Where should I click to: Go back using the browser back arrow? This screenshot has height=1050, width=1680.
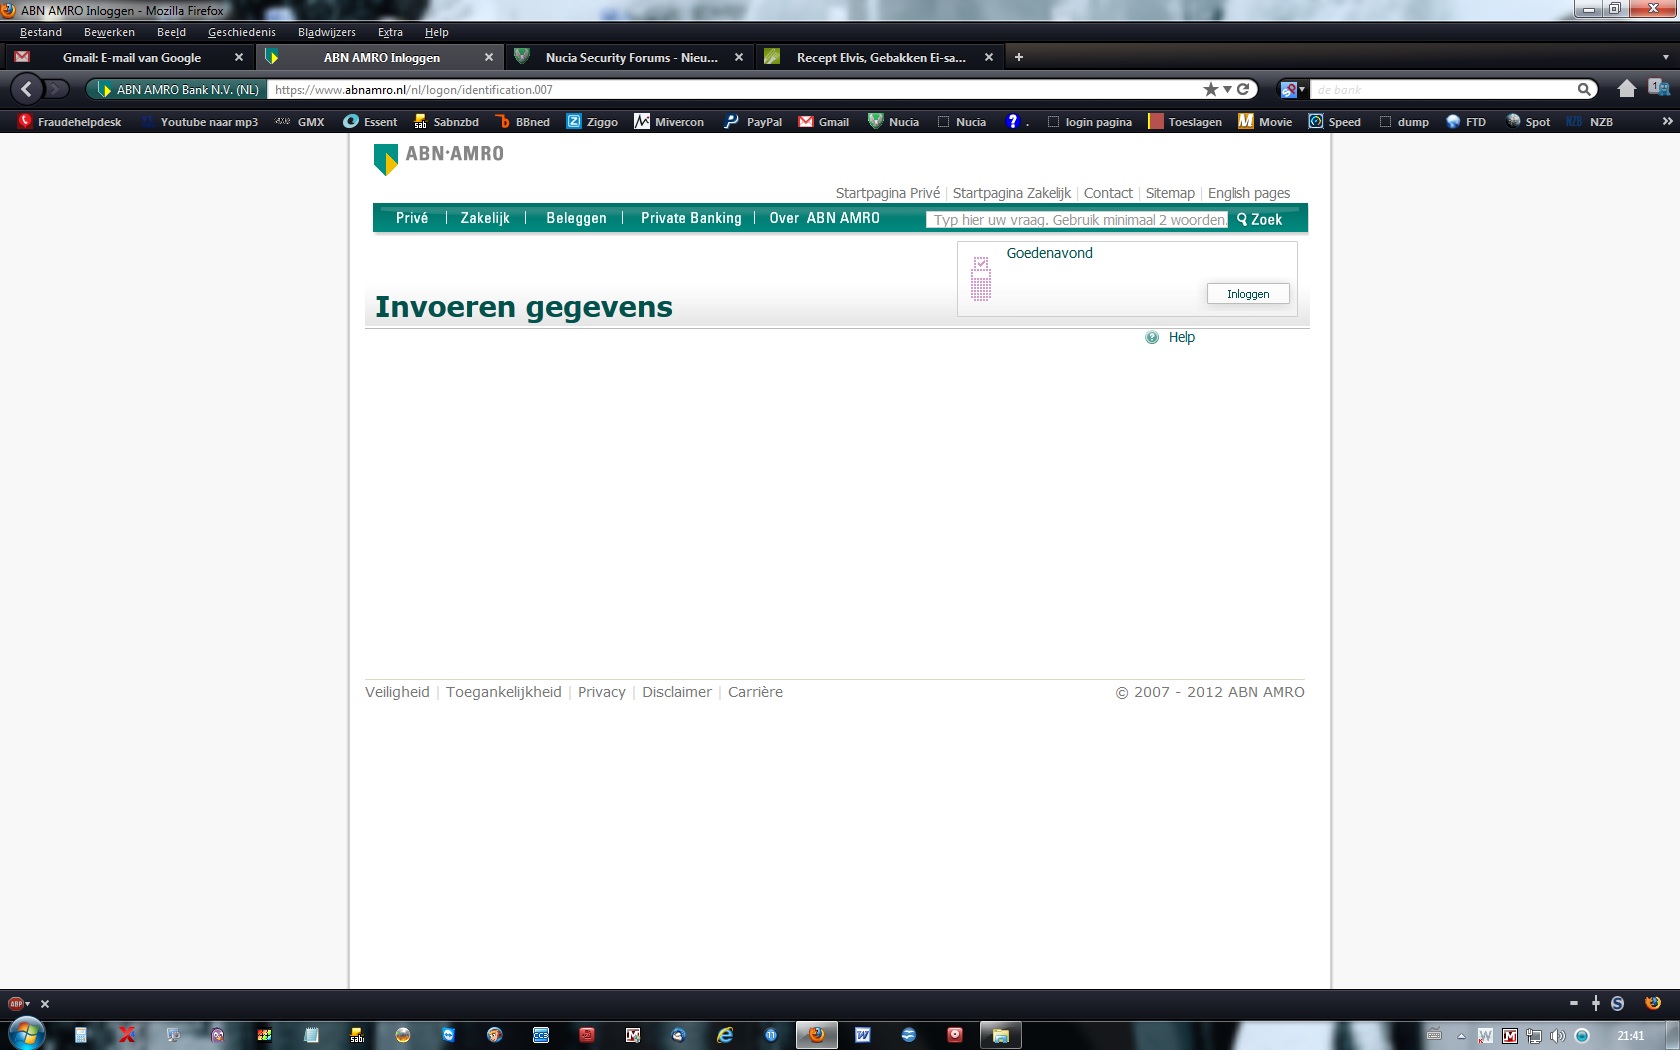27,89
